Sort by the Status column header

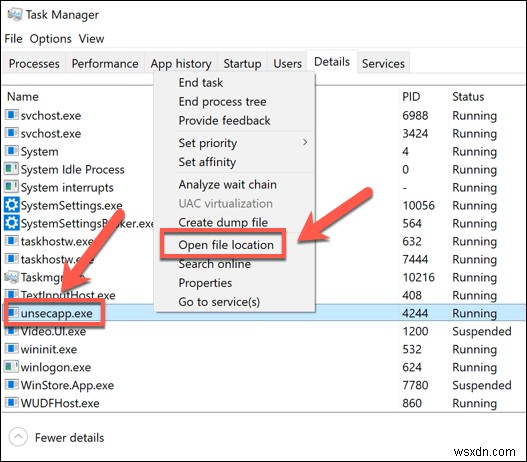tap(468, 96)
